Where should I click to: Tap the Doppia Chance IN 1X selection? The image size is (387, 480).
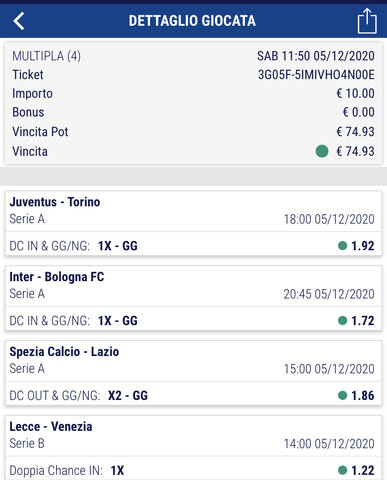(67, 471)
